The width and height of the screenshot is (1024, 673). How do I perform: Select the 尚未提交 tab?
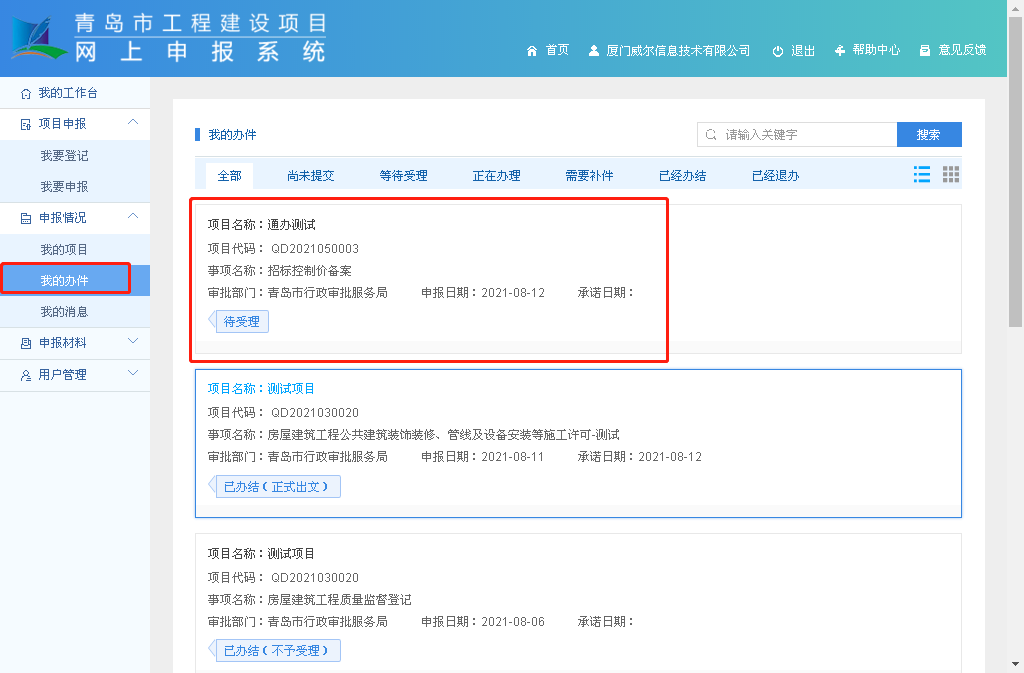(x=310, y=176)
